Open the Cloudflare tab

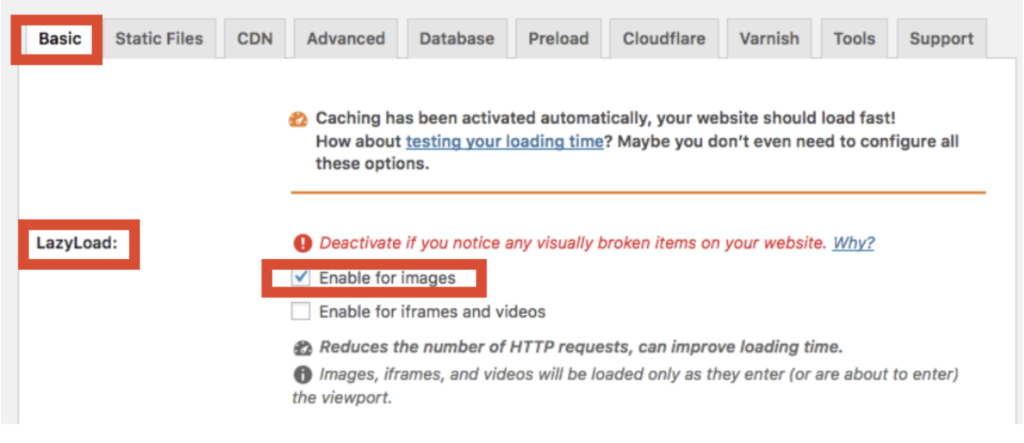coord(664,39)
